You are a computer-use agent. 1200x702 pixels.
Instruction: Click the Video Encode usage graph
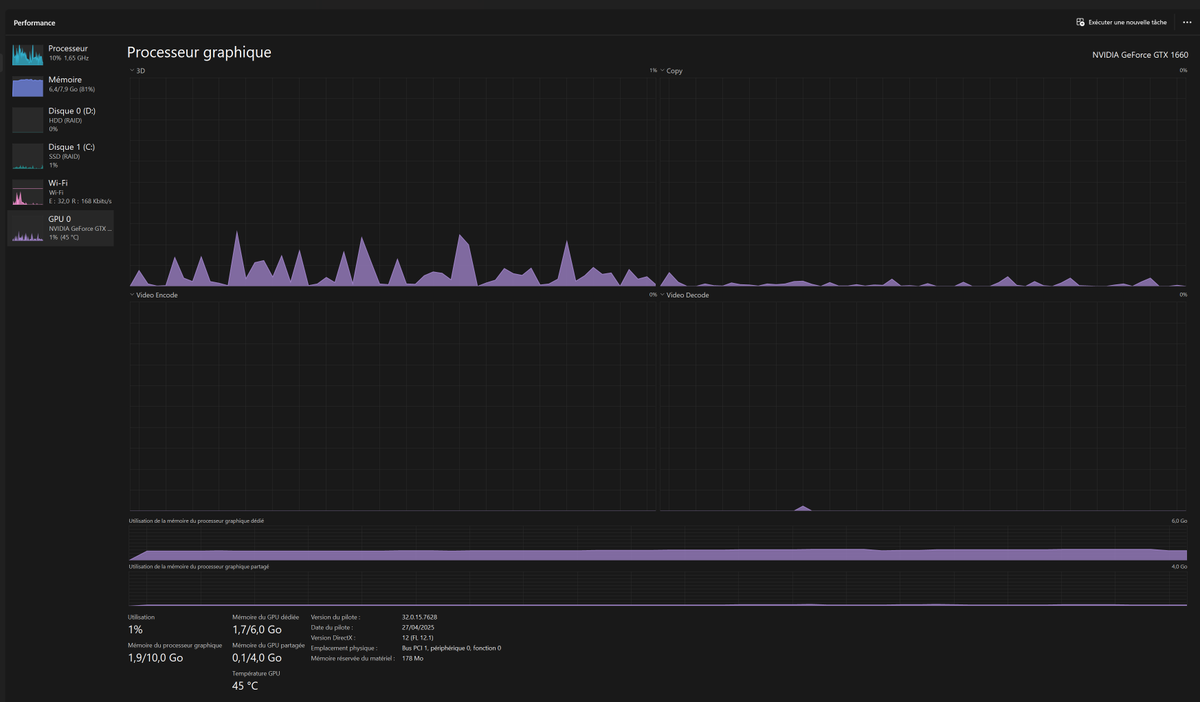[393, 406]
